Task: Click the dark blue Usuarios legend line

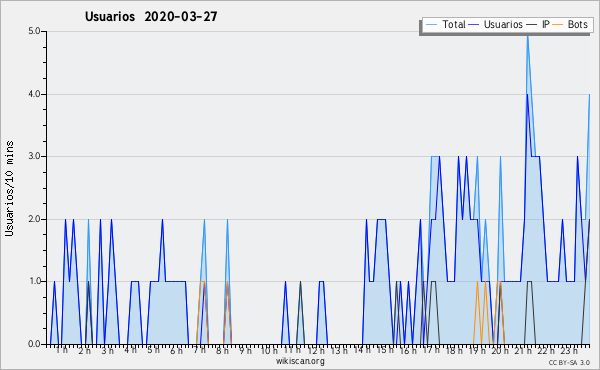Action: (x=474, y=25)
